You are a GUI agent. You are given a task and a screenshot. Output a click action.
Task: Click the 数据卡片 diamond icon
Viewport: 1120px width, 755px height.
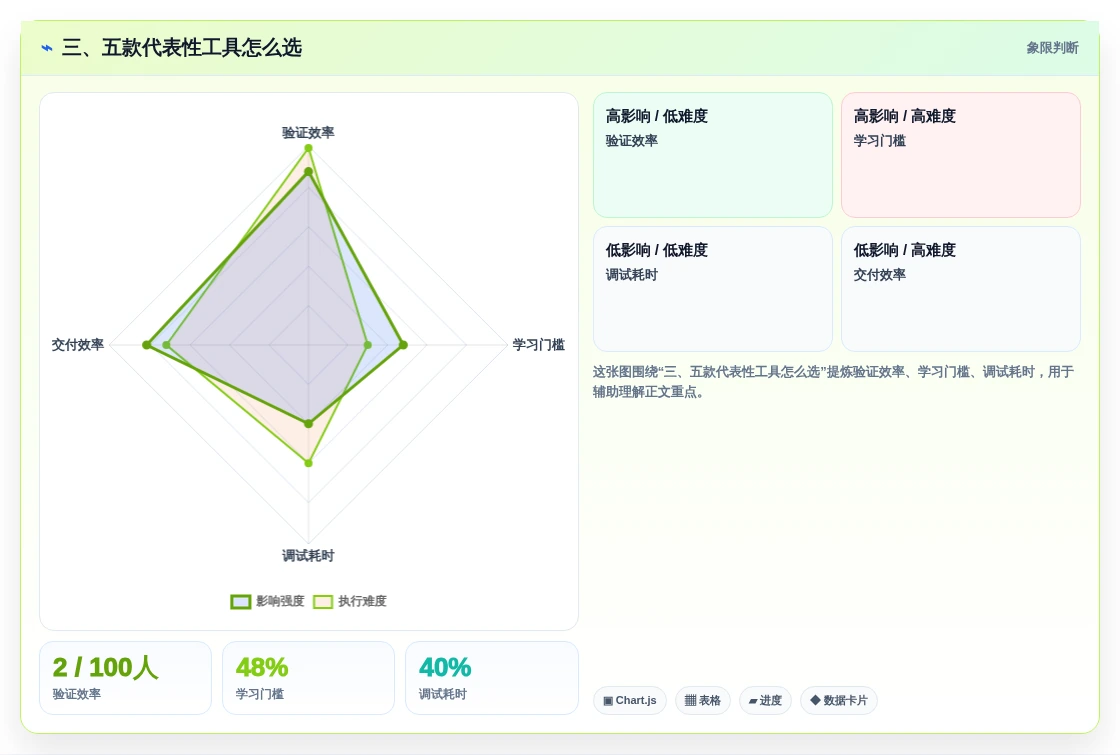815,700
